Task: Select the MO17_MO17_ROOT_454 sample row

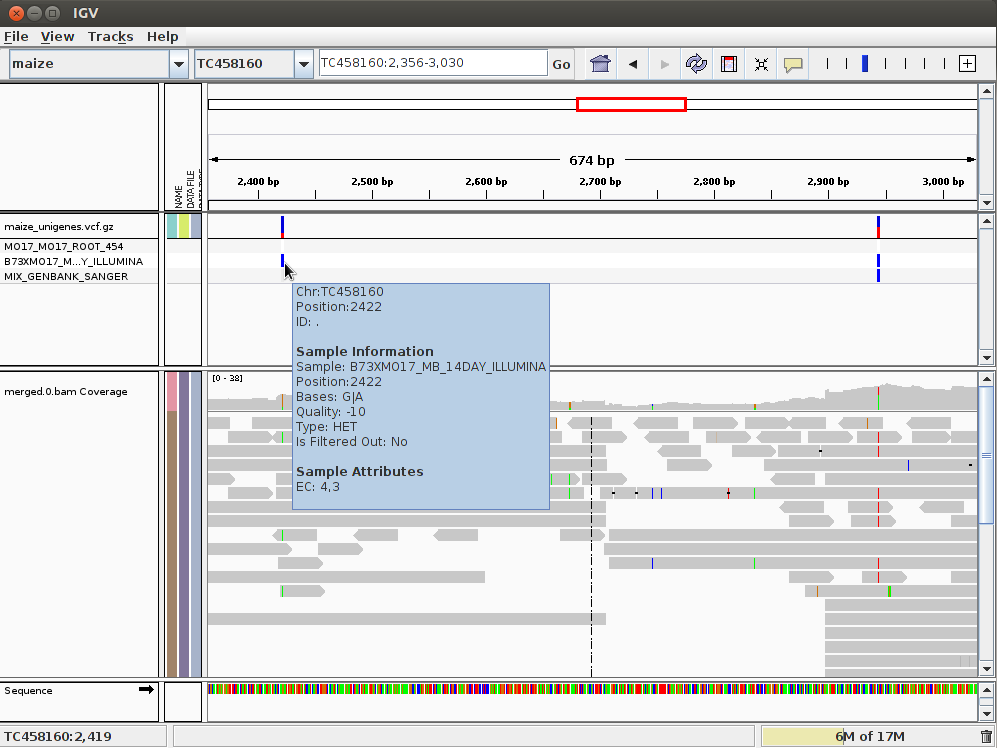Action: [x=64, y=246]
